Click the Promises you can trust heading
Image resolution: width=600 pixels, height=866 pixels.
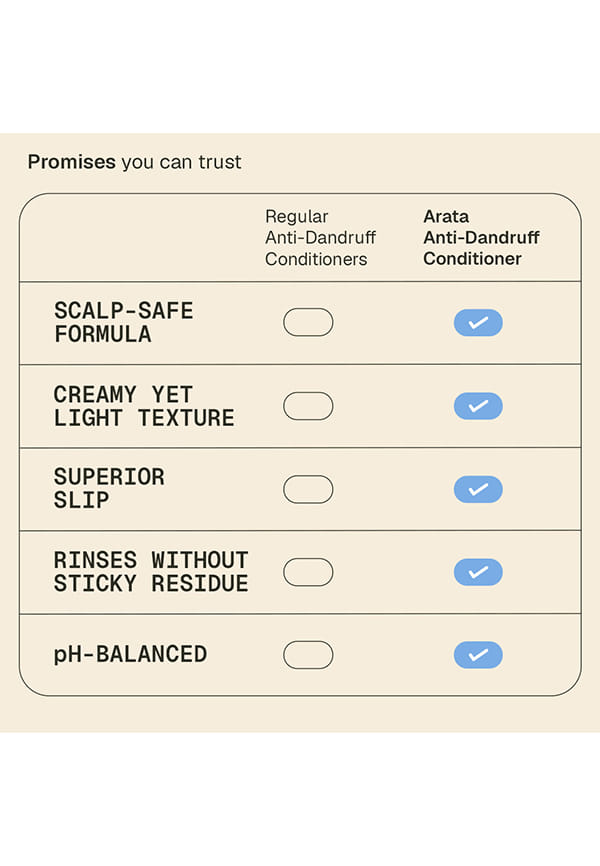pyautogui.click(x=134, y=162)
